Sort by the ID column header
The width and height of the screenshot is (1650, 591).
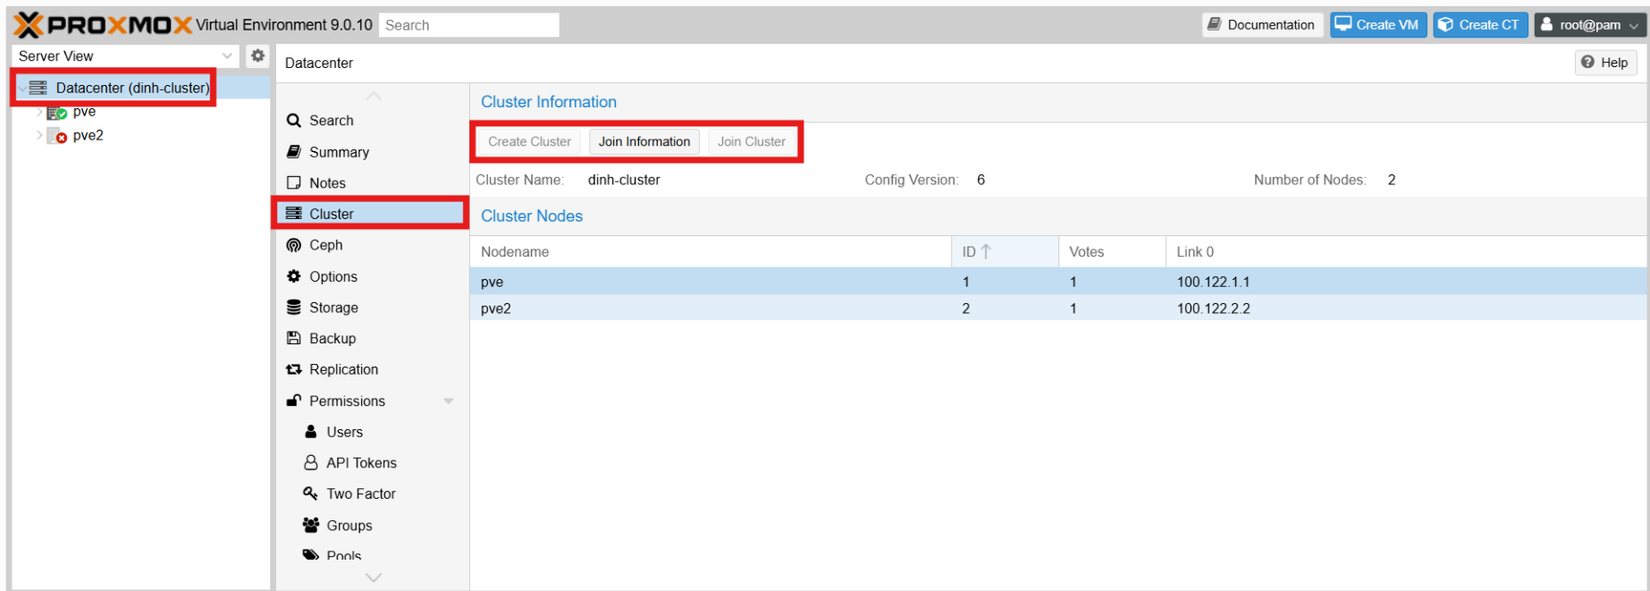pyautogui.click(x=1004, y=252)
